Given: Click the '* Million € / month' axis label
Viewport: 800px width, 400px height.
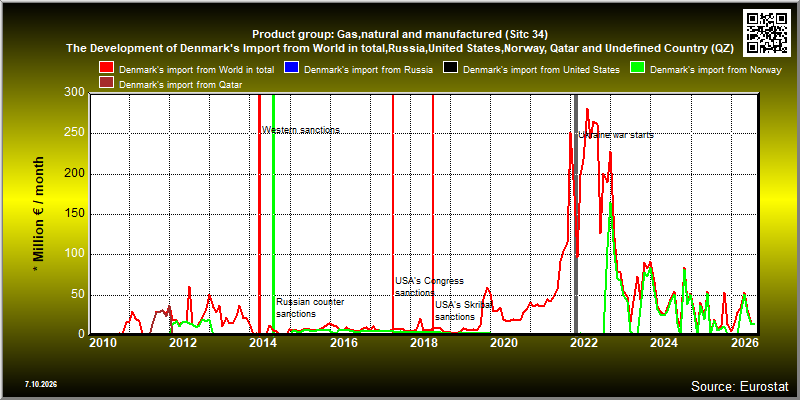Looking at the screenshot, I should tap(39, 214).
